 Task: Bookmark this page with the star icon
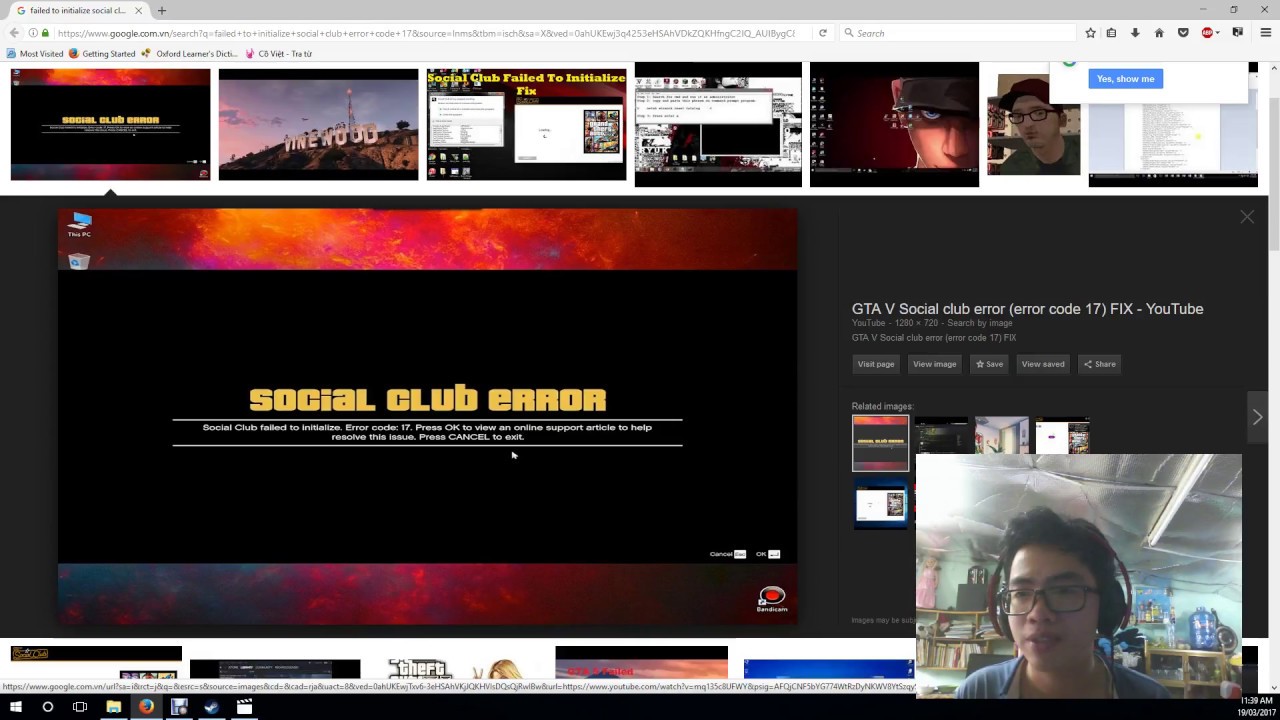pyautogui.click(x=1090, y=33)
